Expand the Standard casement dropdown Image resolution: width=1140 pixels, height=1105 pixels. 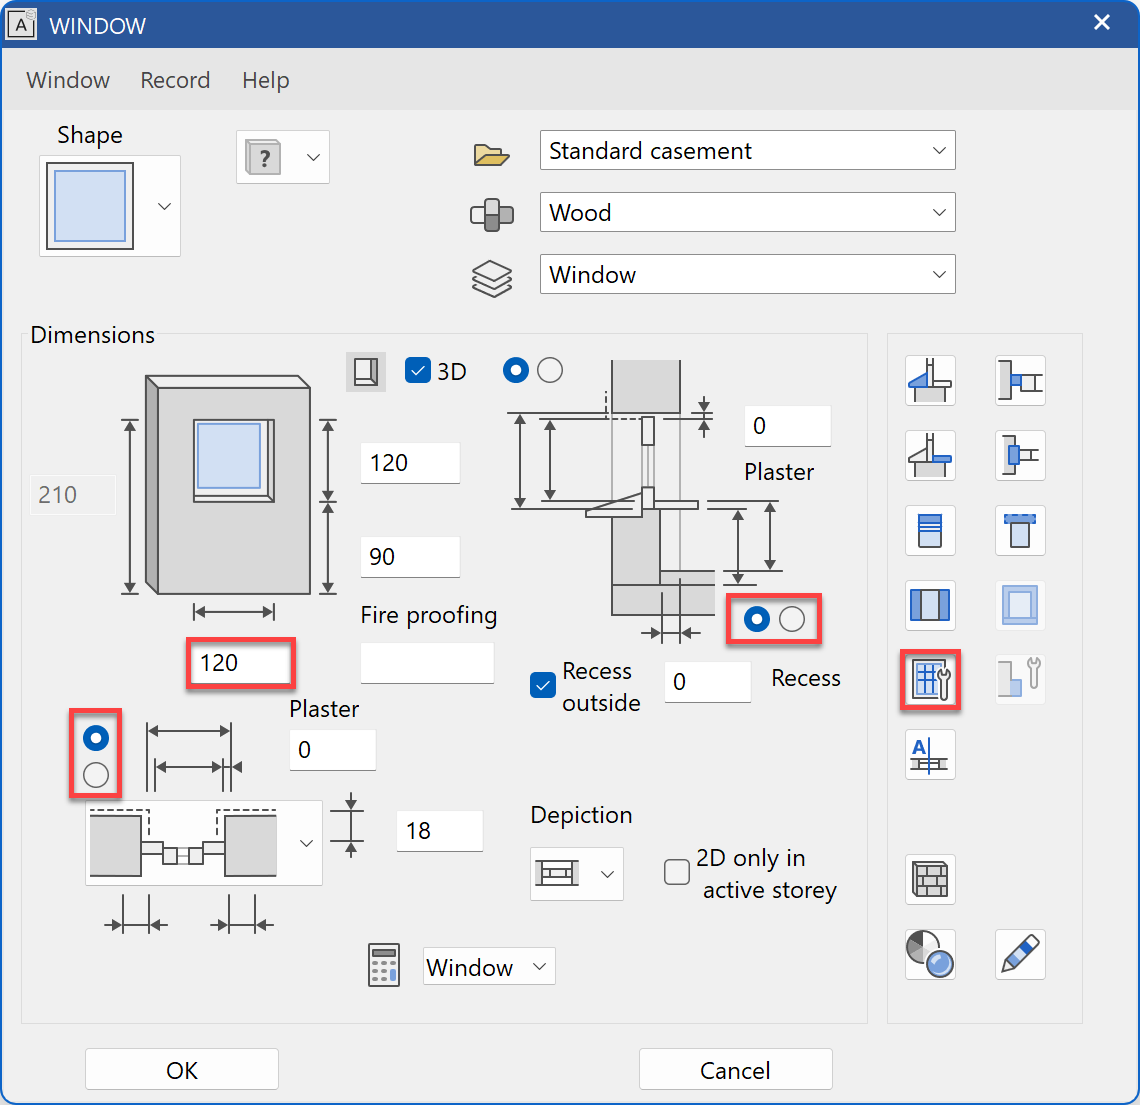click(747, 151)
